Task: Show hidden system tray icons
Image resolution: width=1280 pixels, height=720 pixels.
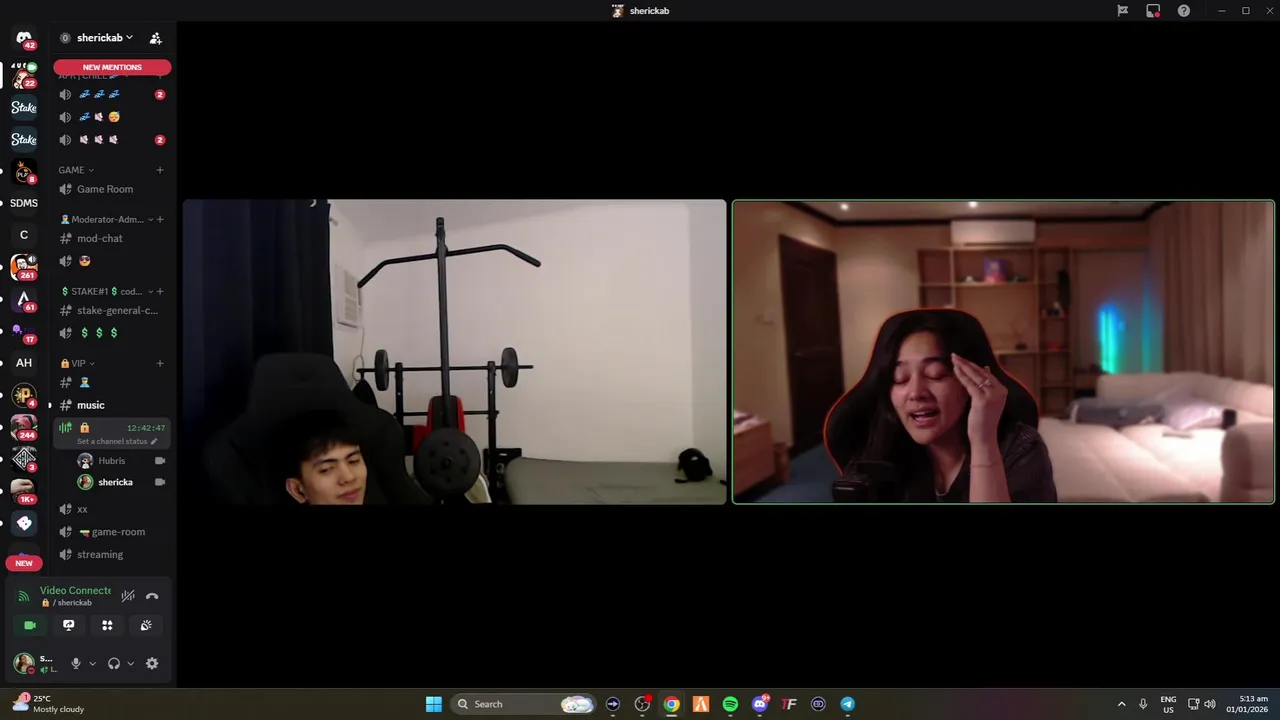Action: tap(1121, 704)
